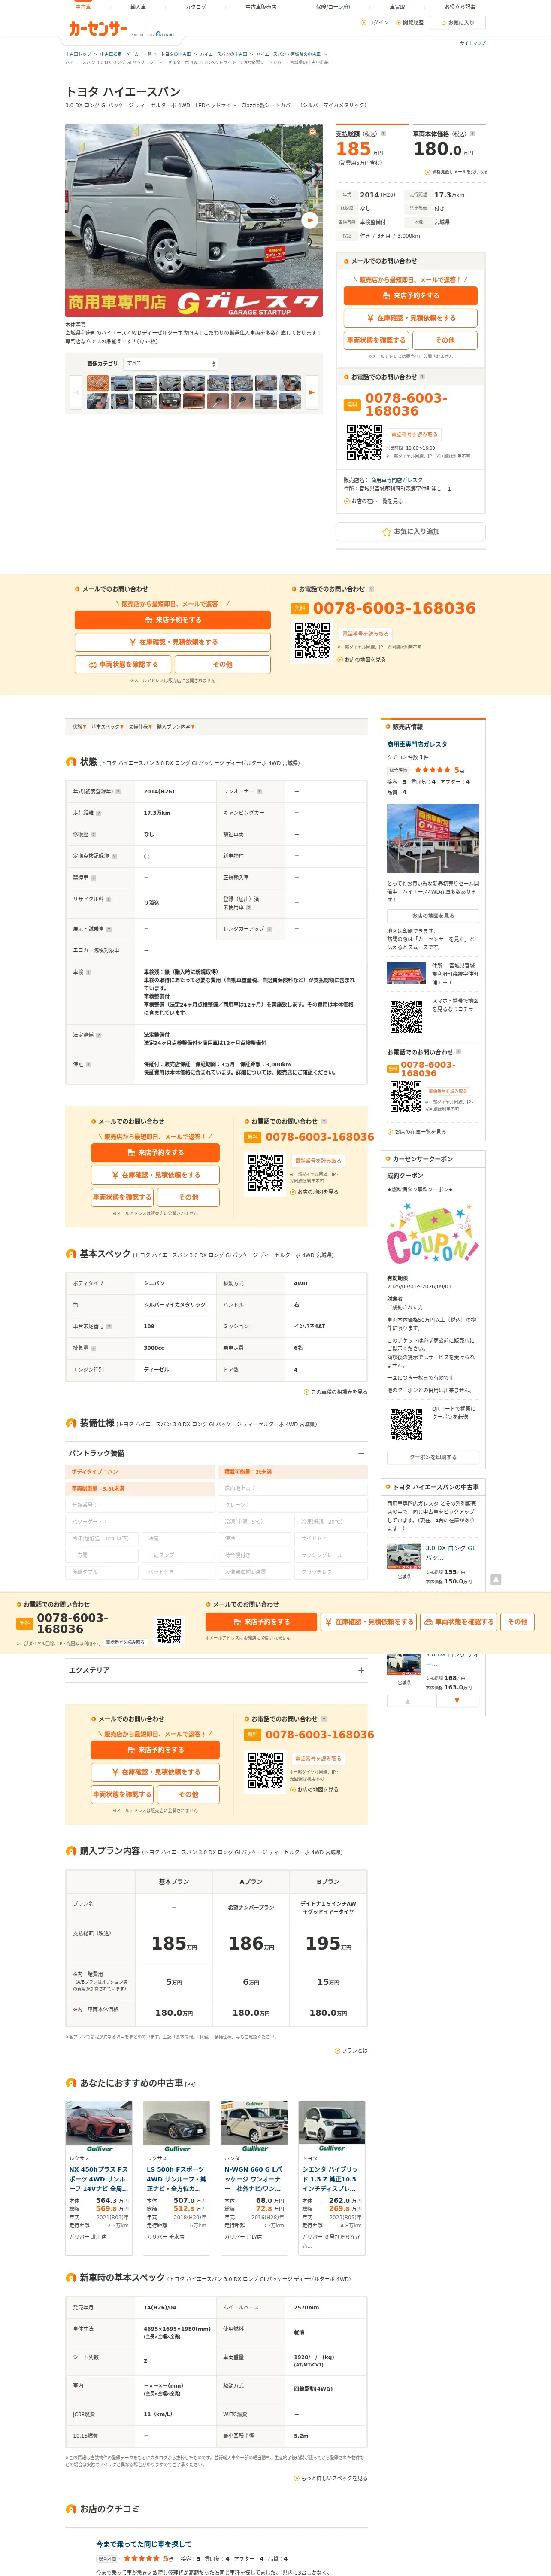Click 来店予約をする in the wide inquiry banner
The image size is (551, 2576).
(173, 620)
